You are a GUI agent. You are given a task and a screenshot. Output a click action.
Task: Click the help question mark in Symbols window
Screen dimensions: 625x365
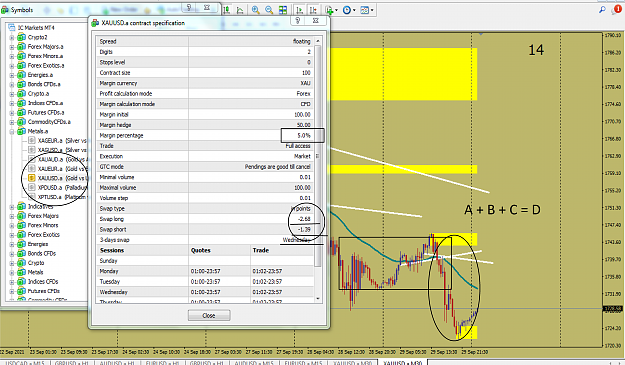click(x=189, y=7)
